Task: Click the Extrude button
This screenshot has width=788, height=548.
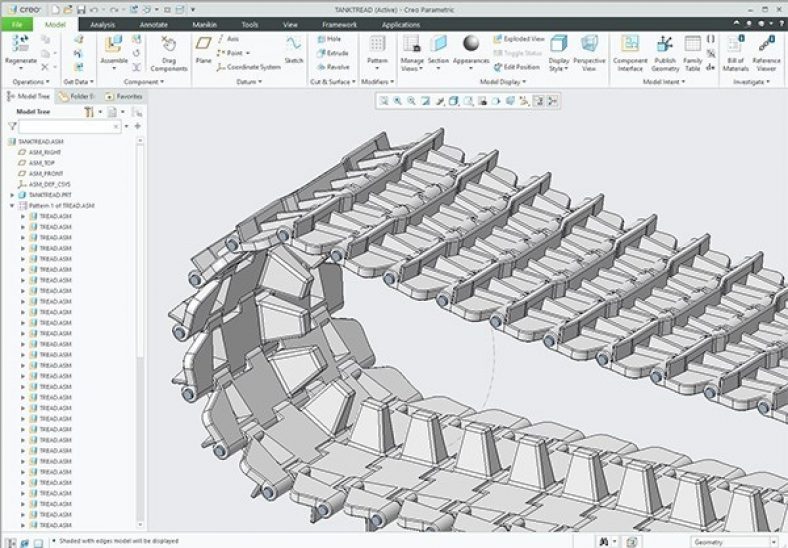Action: [331, 52]
